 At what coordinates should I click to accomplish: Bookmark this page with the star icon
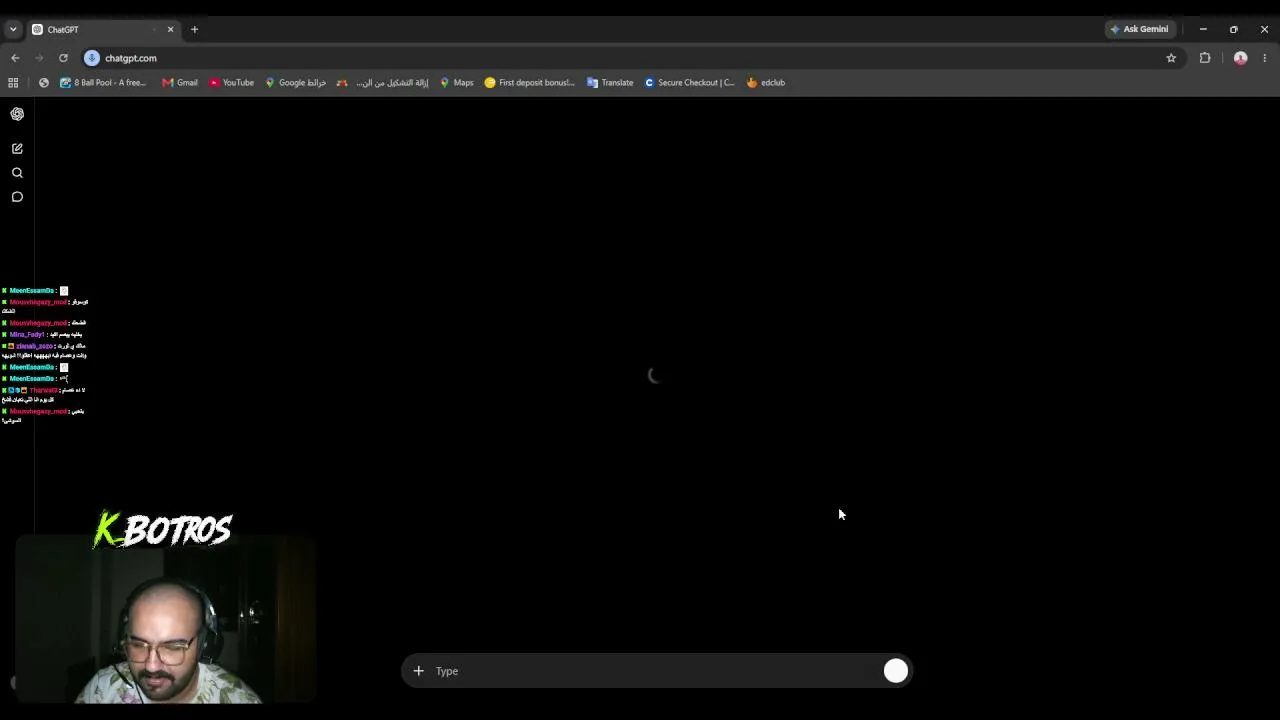tap(1171, 58)
